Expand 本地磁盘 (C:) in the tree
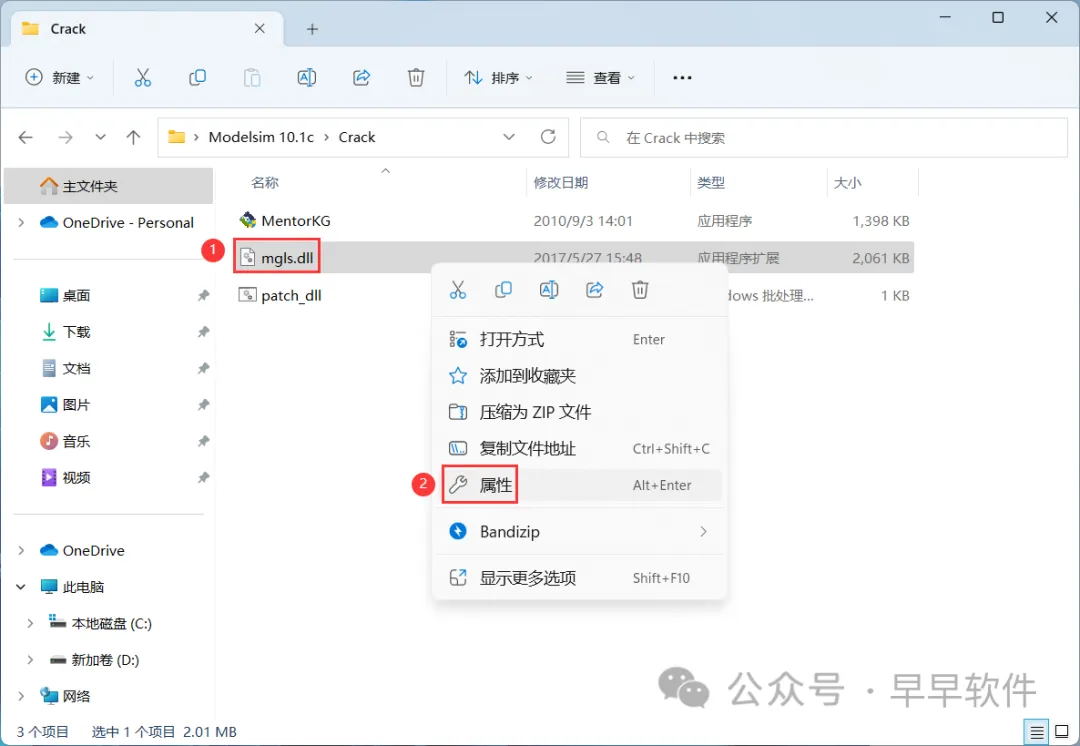Image resolution: width=1080 pixels, height=746 pixels. click(x=30, y=623)
